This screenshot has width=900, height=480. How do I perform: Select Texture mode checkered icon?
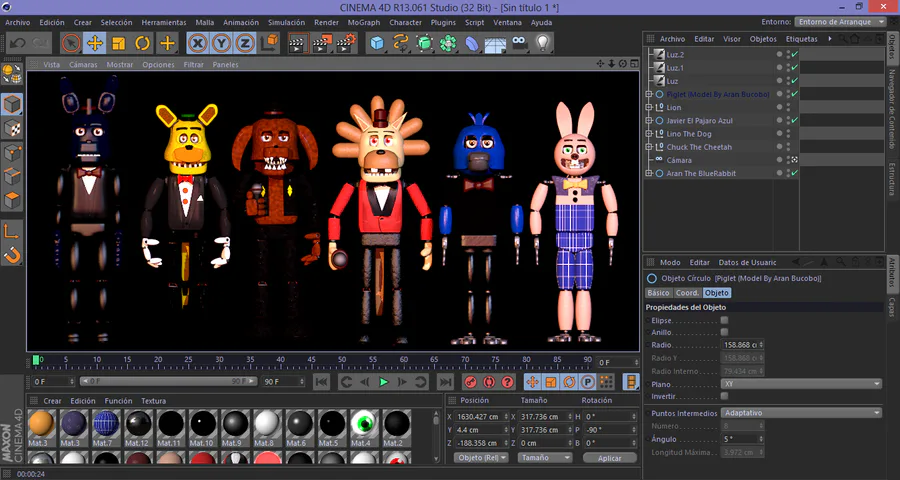click(x=12, y=129)
